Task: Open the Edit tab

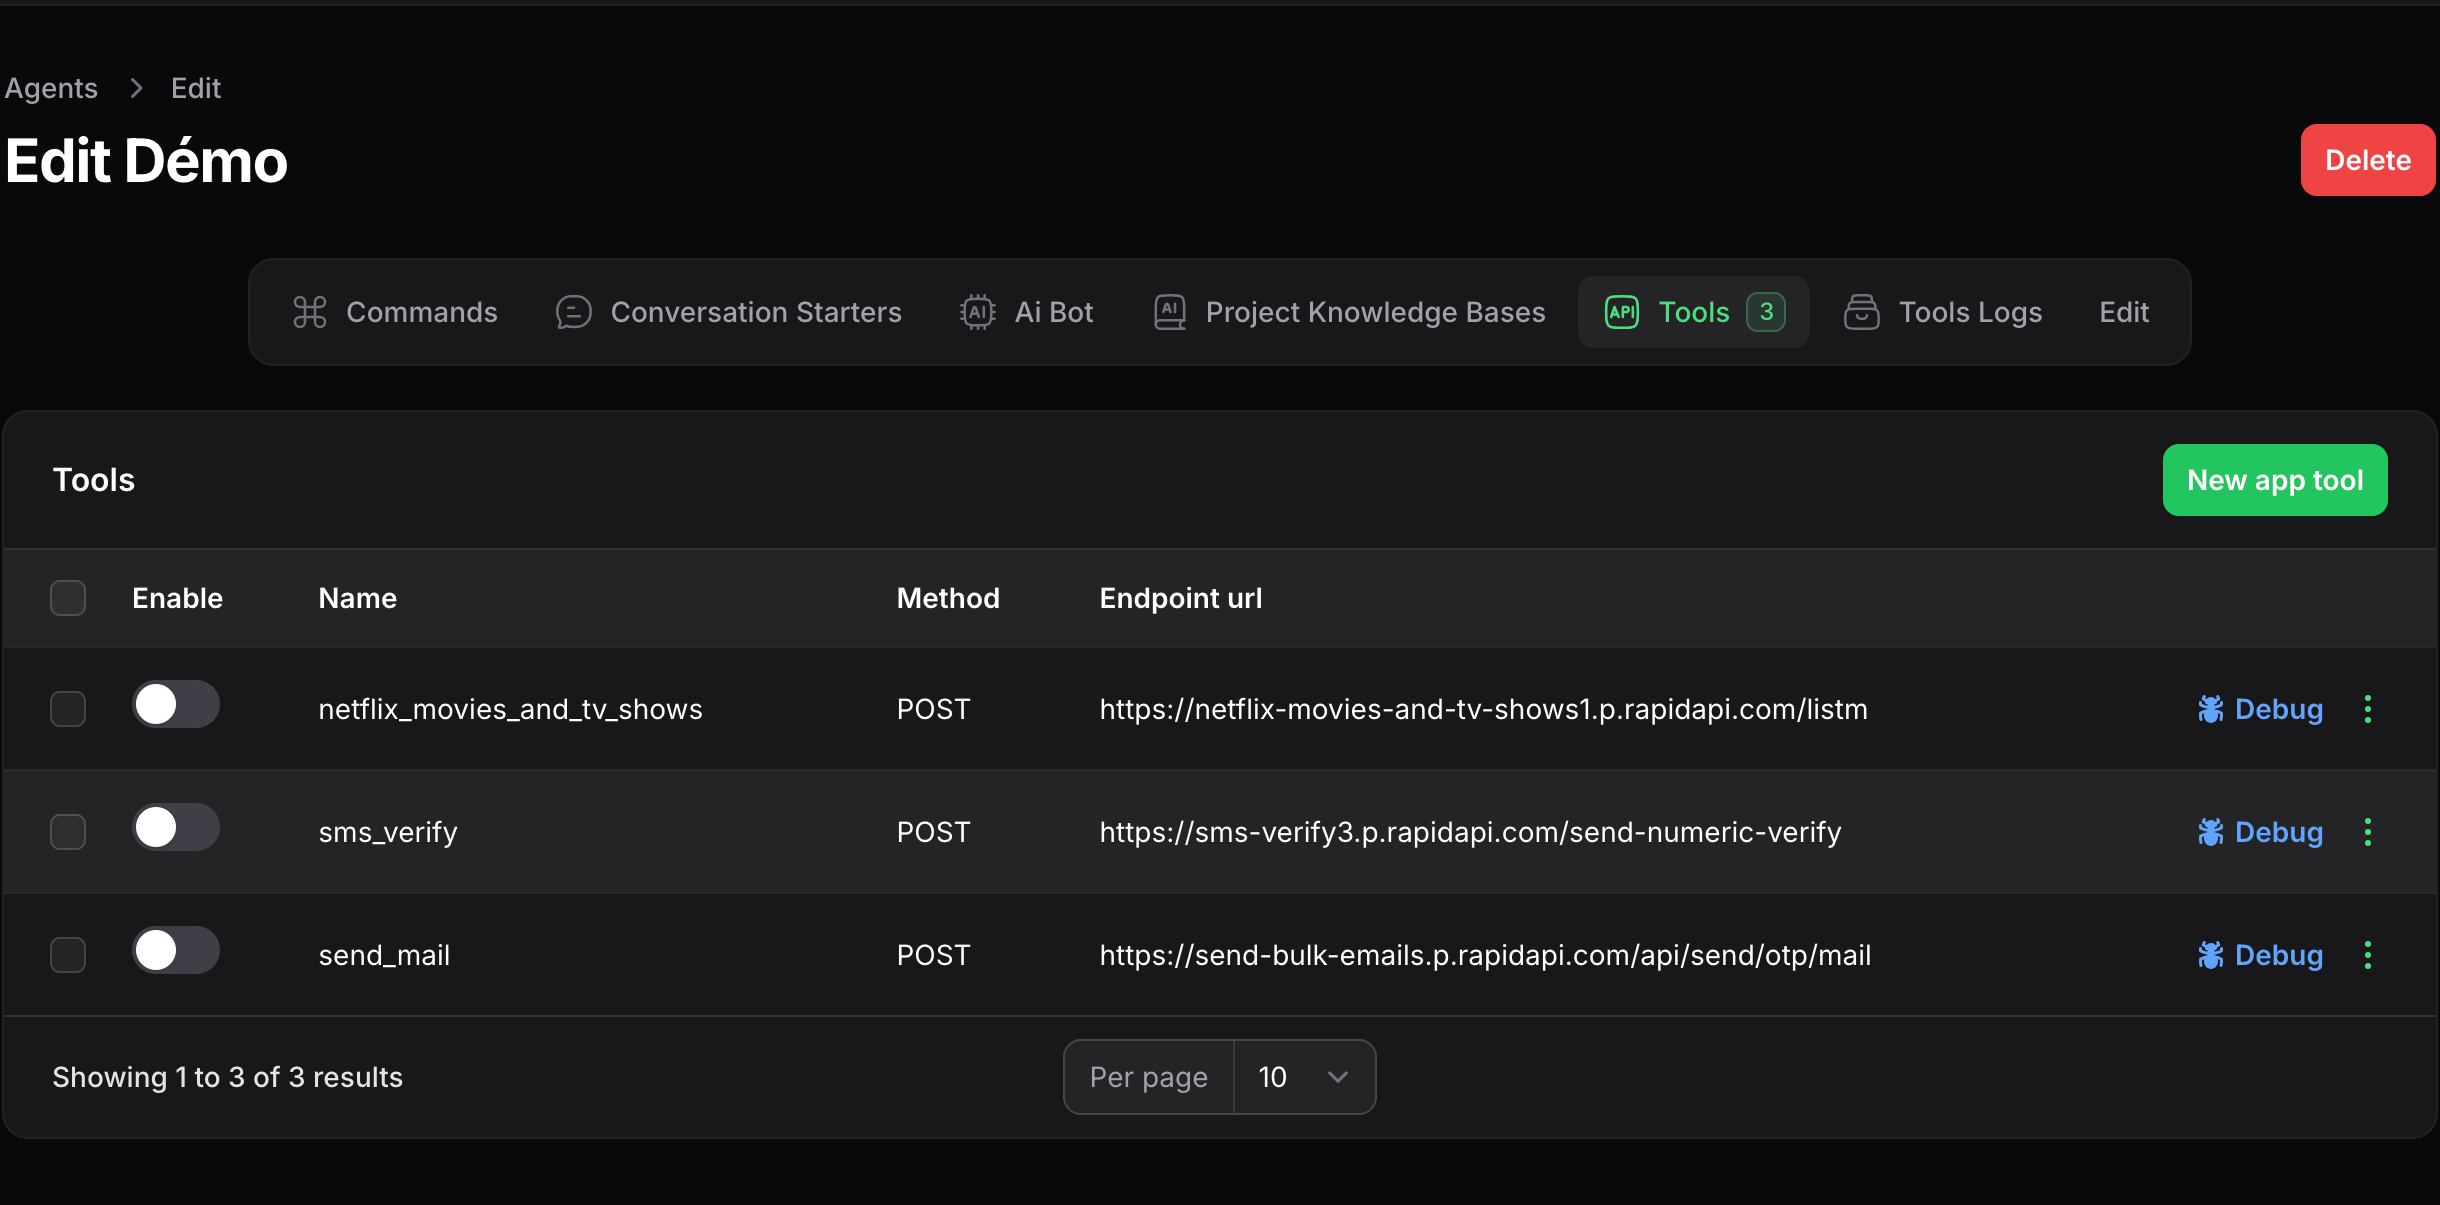Action: click(2124, 312)
